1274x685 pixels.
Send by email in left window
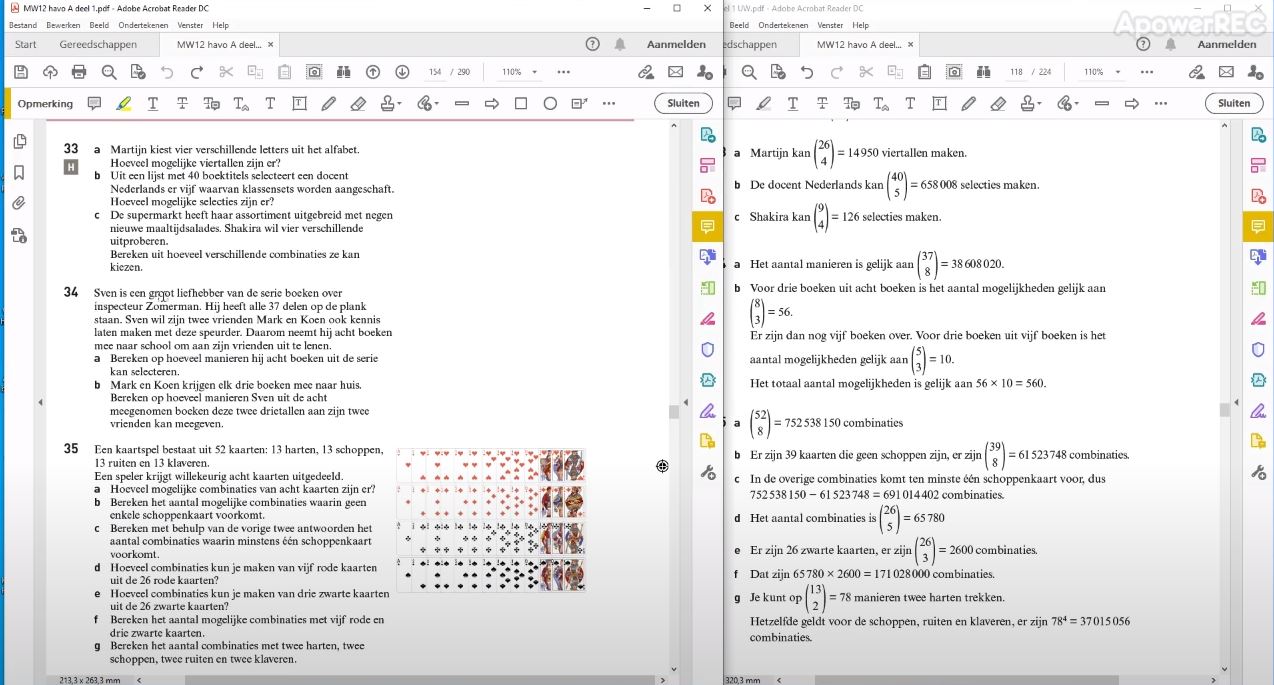pos(675,72)
